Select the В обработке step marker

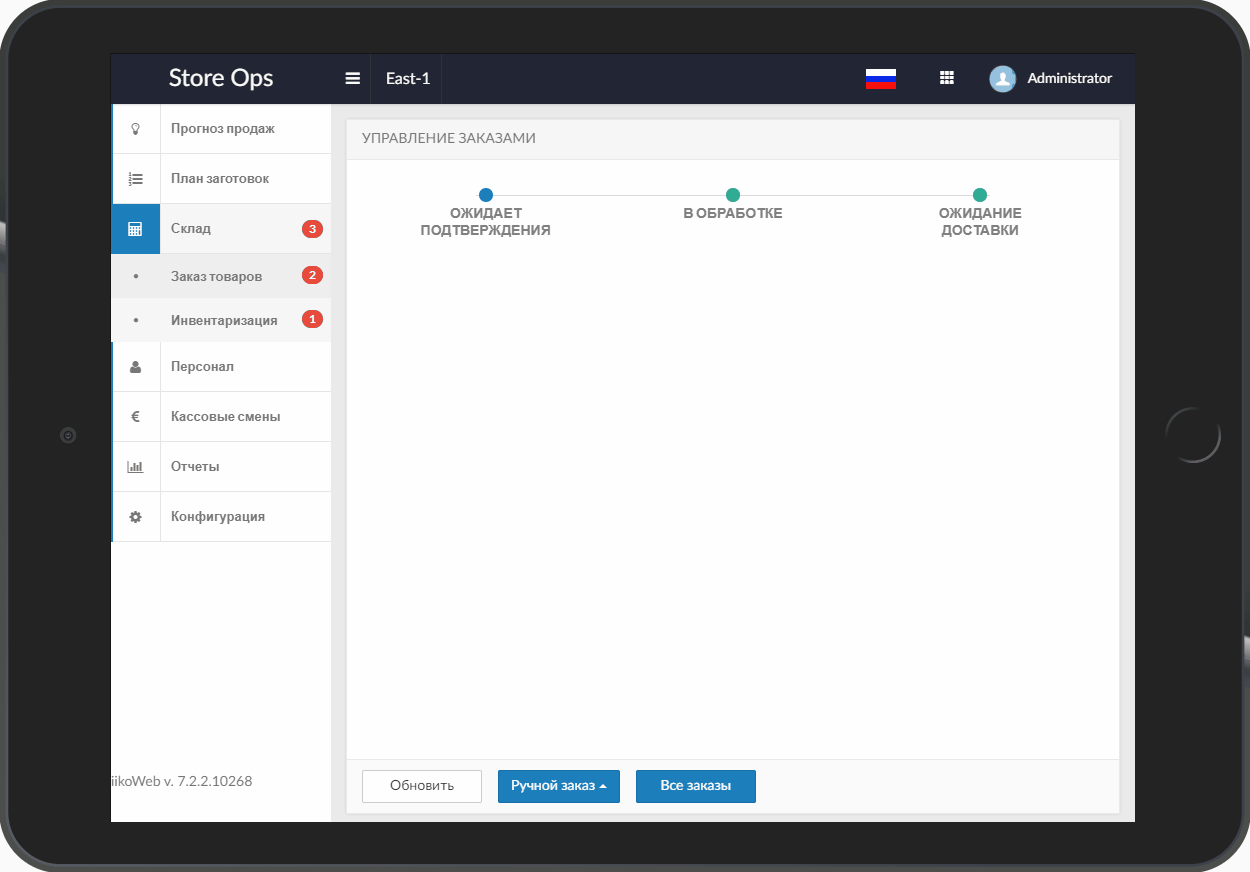[x=733, y=195]
